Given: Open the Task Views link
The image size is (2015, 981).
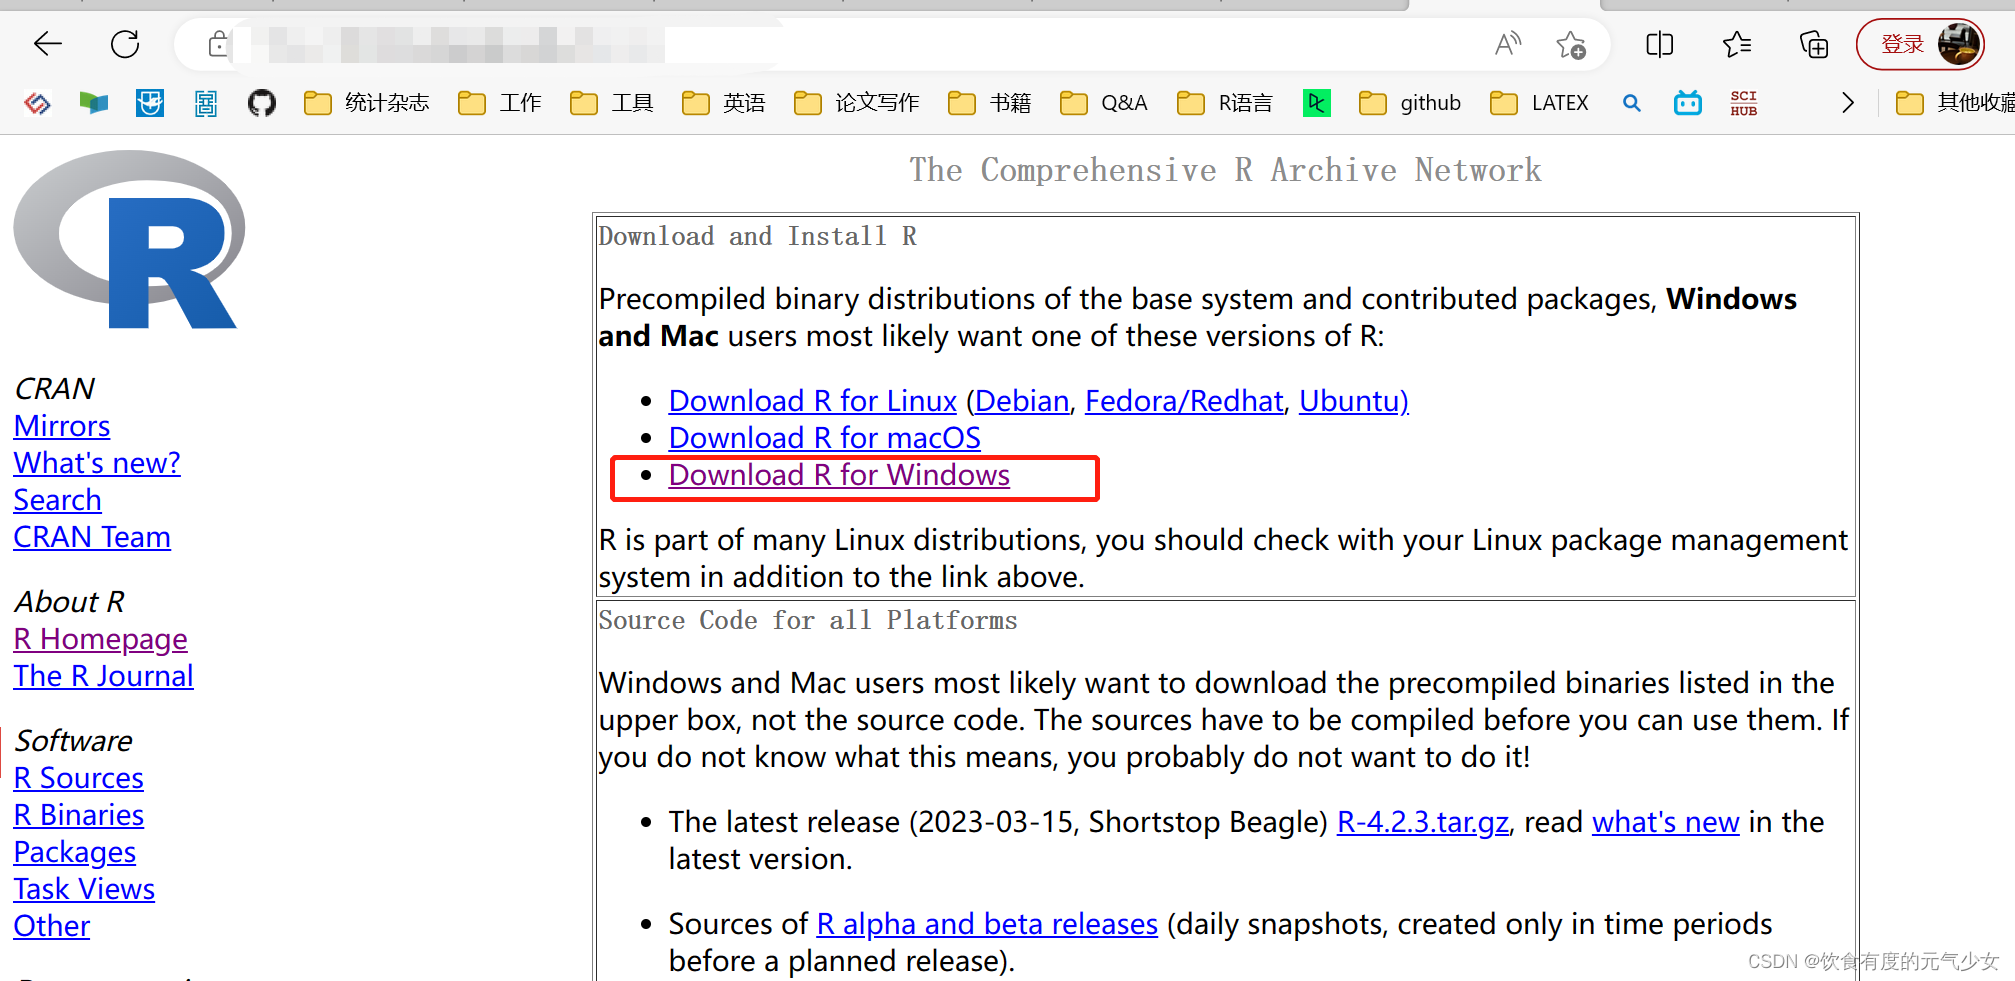Looking at the screenshot, I should [x=84, y=889].
